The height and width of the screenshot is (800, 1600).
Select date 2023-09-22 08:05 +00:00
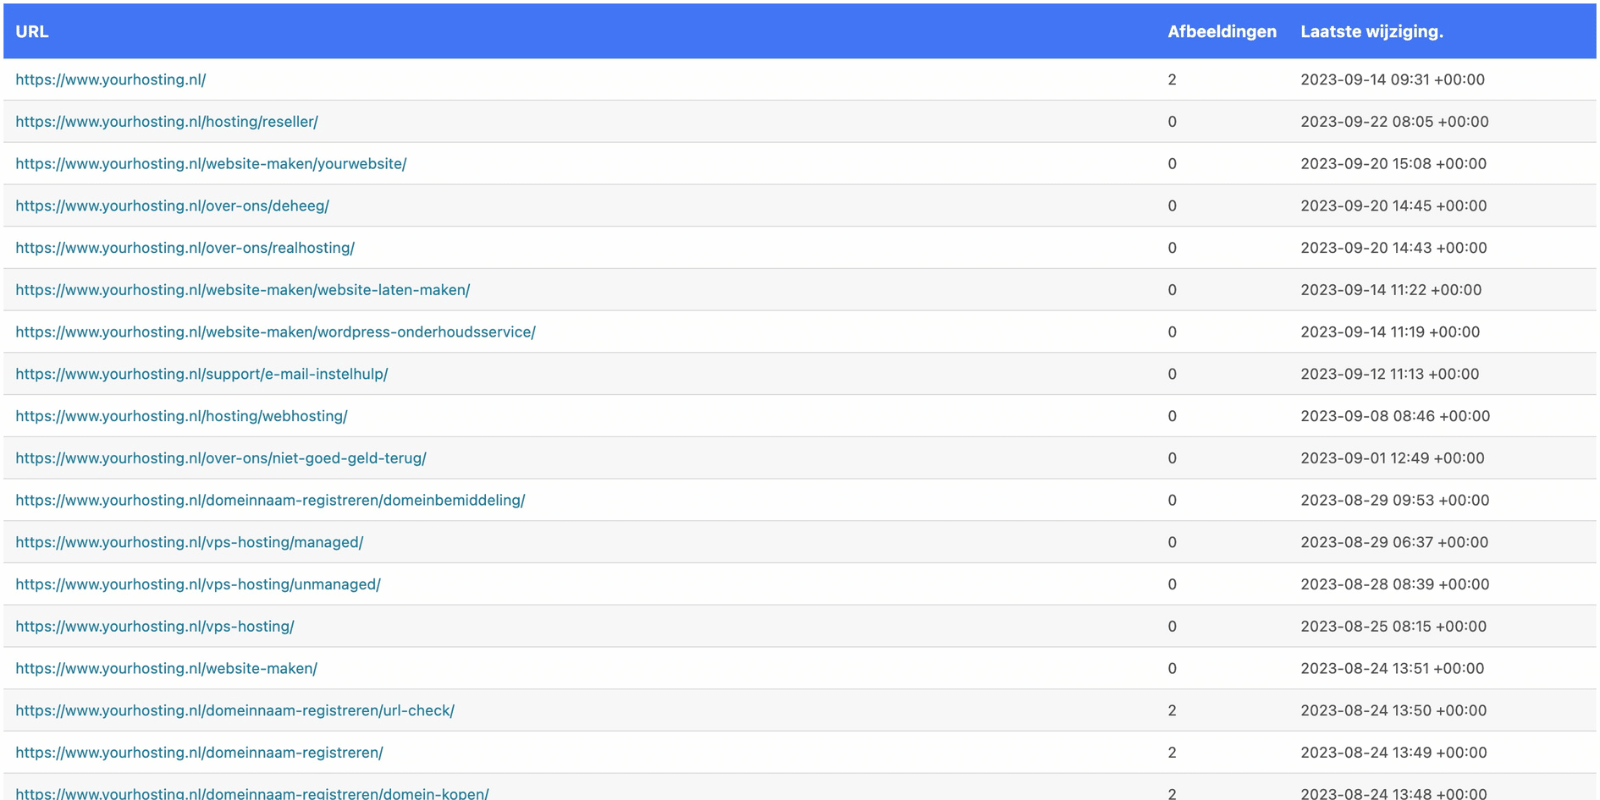[1395, 122]
